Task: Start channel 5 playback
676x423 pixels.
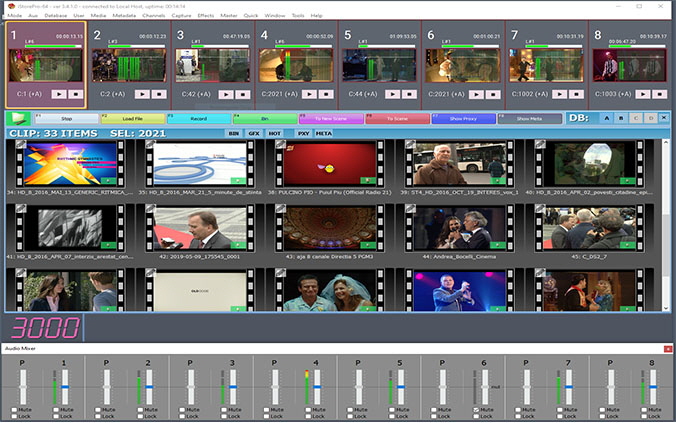Action: (x=392, y=94)
